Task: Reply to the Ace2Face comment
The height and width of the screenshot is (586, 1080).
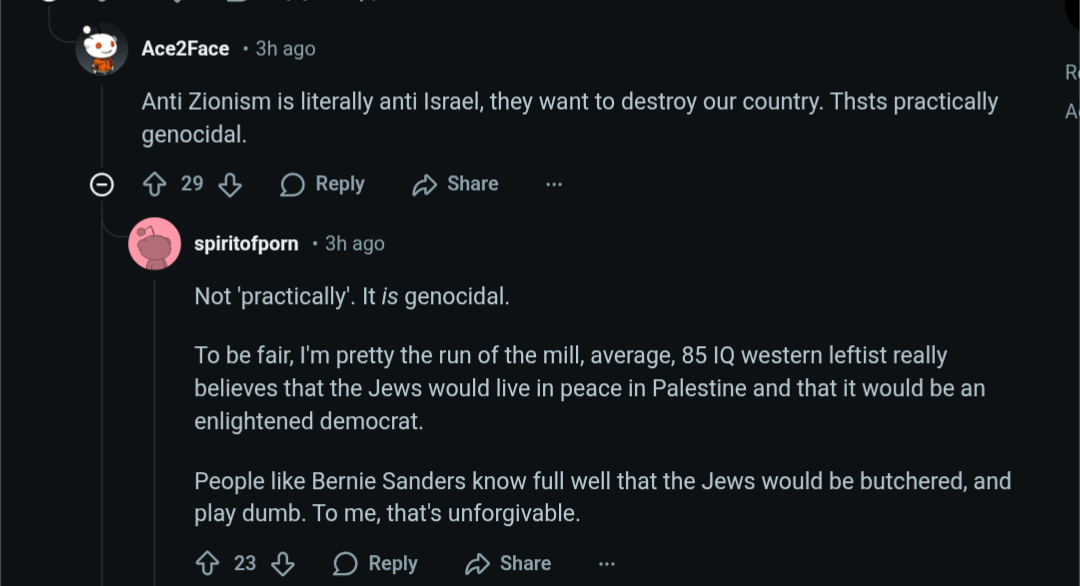Action: pyautogui.click(x=323, y=184)
